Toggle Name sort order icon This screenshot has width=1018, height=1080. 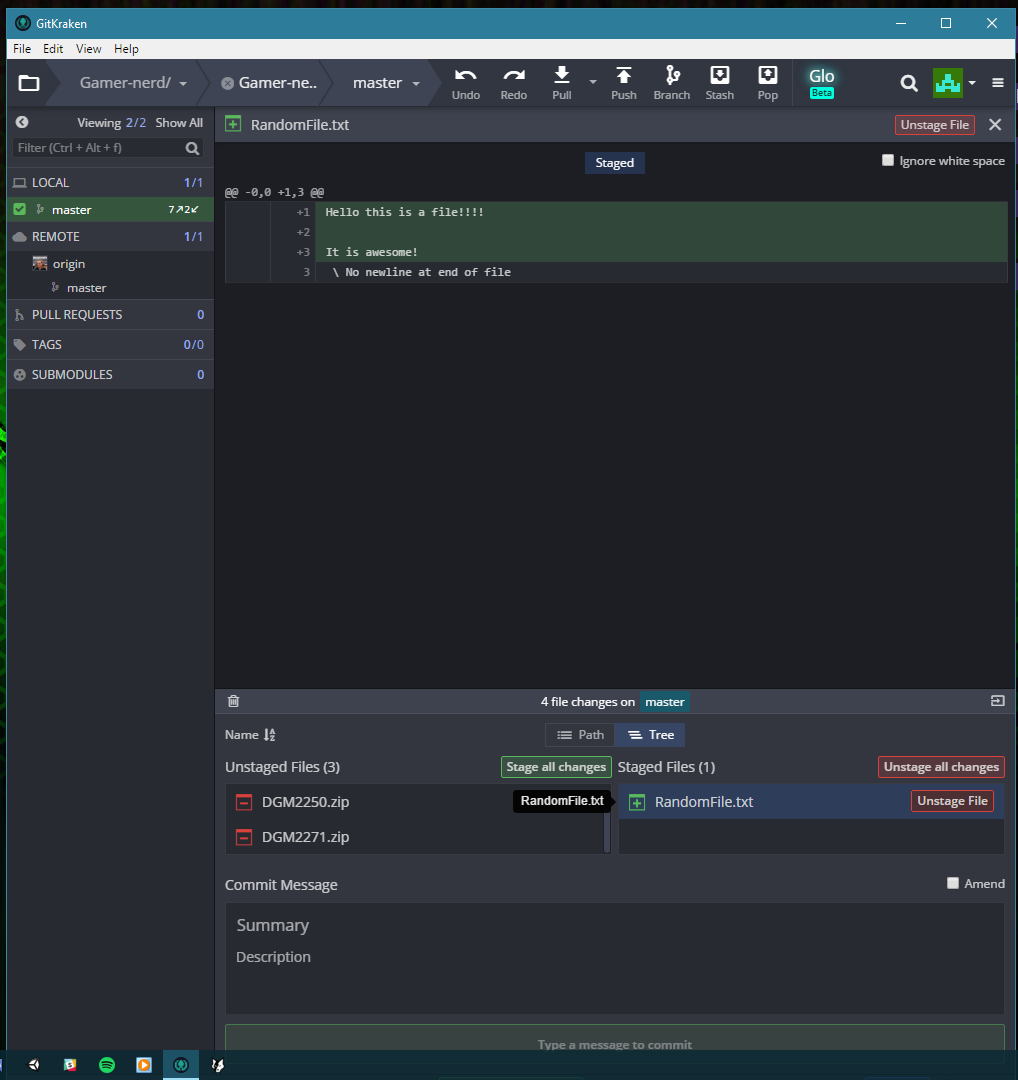(x=269, y=735)
